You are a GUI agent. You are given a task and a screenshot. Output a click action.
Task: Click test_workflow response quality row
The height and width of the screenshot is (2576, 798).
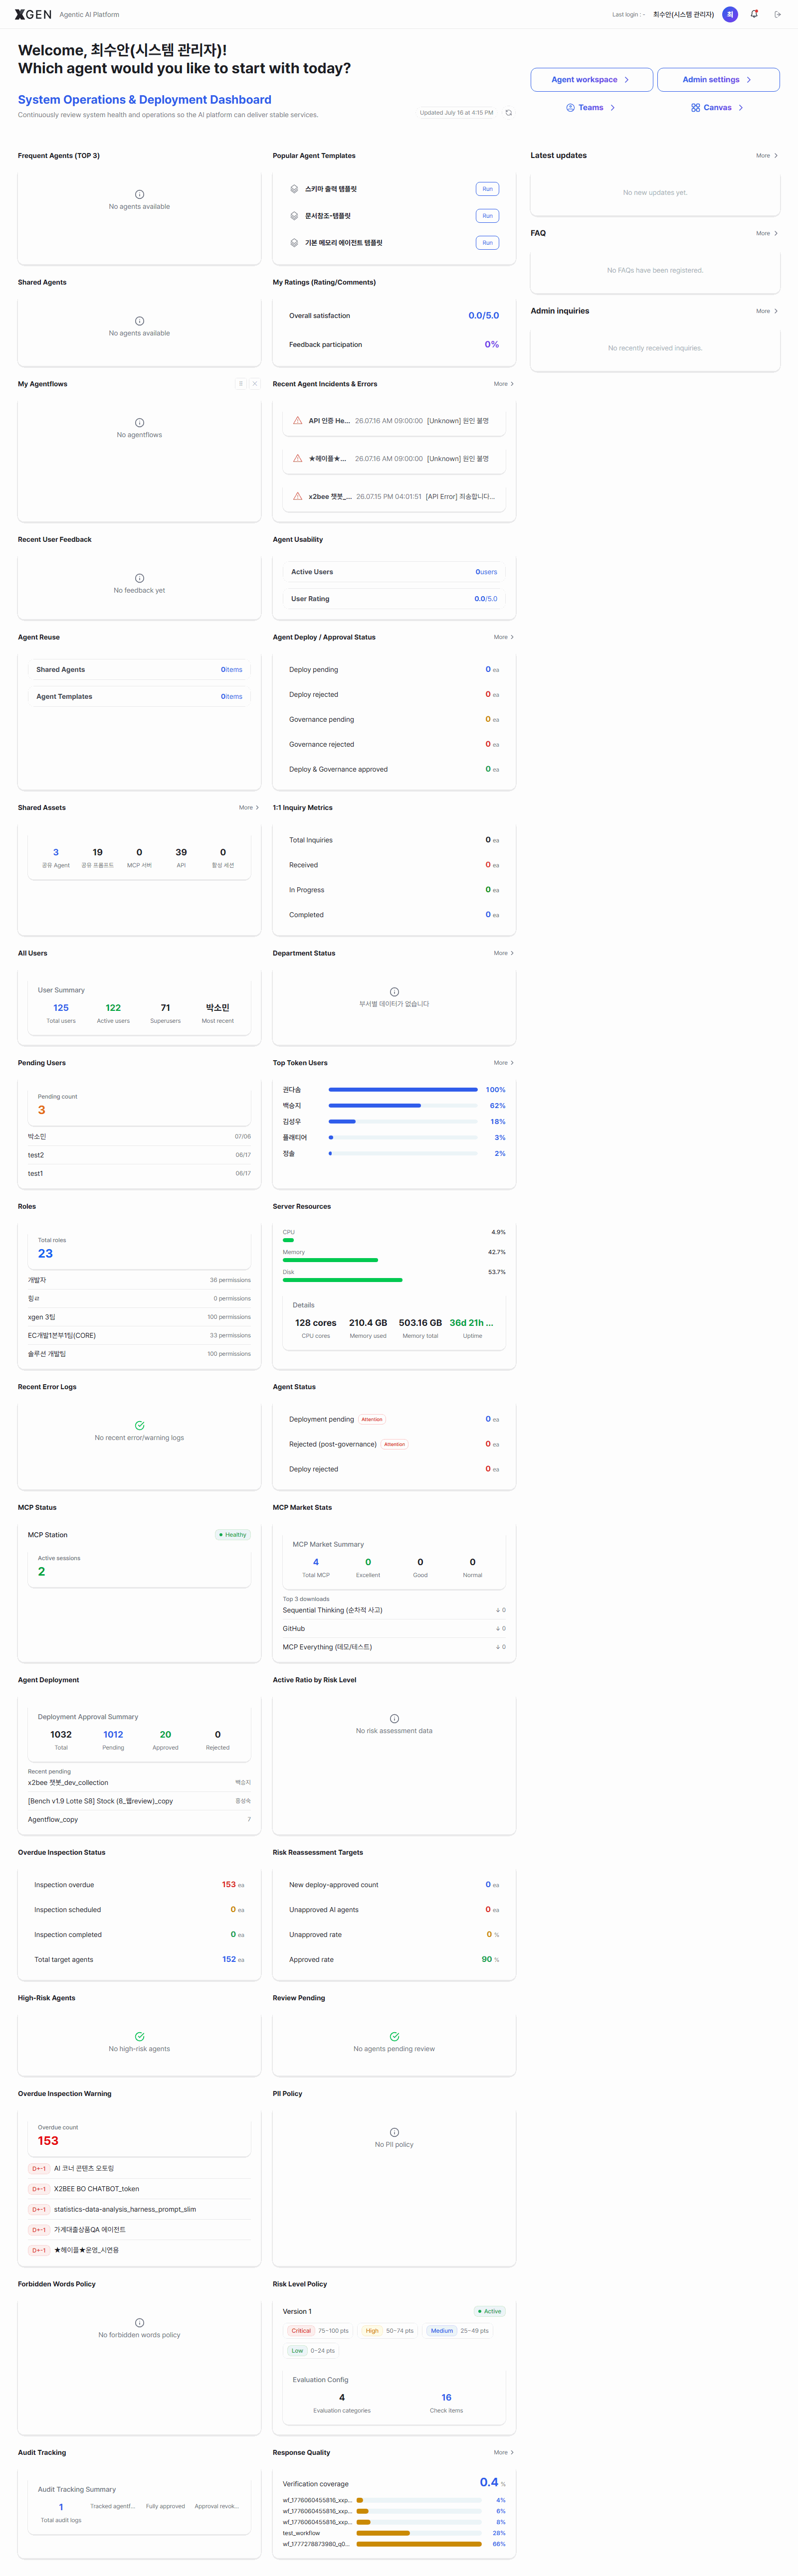click(394, 2533)
